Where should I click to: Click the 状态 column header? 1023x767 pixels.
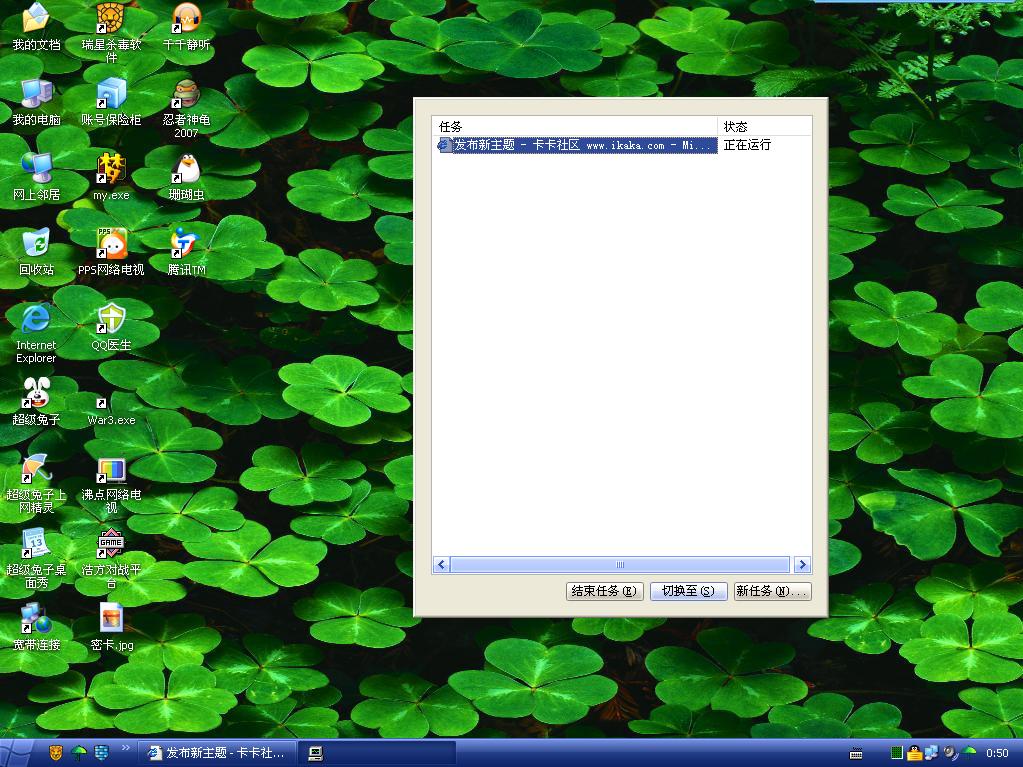click(x=765, y=127)
